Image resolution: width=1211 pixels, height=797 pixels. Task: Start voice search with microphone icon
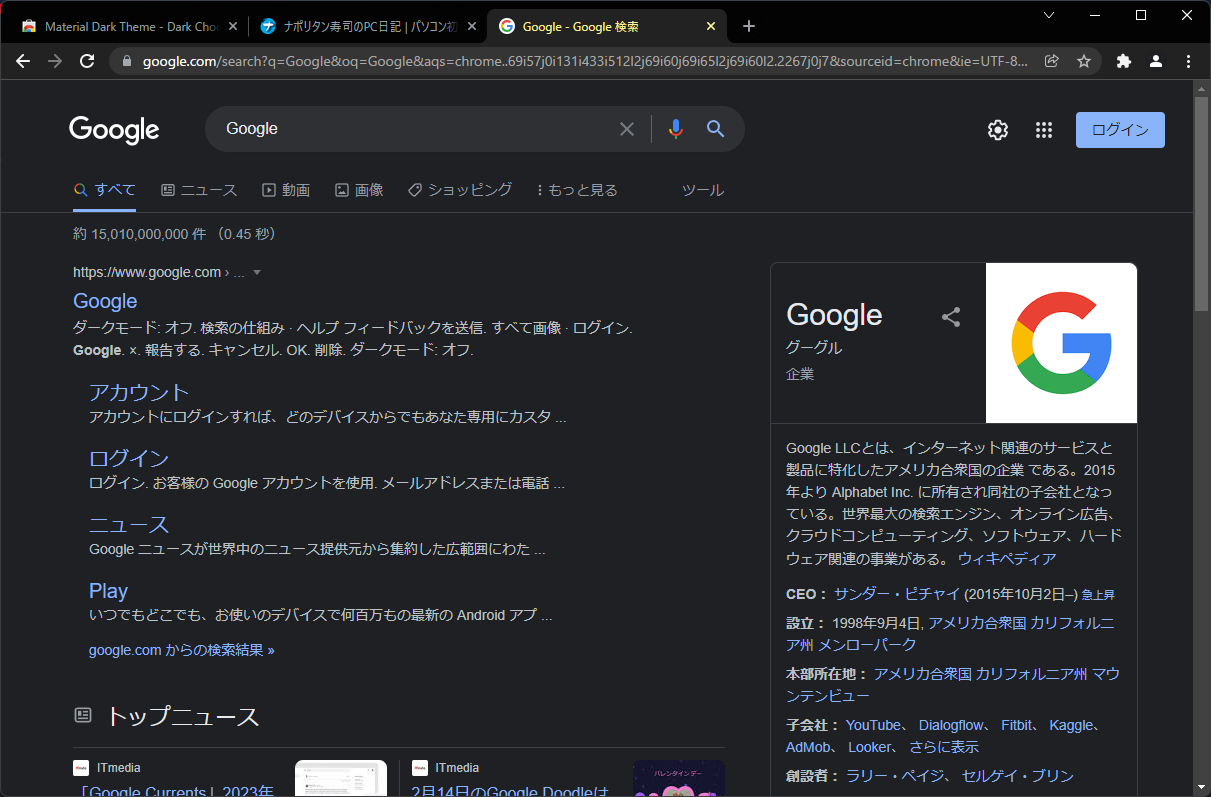tap(676, 129)
